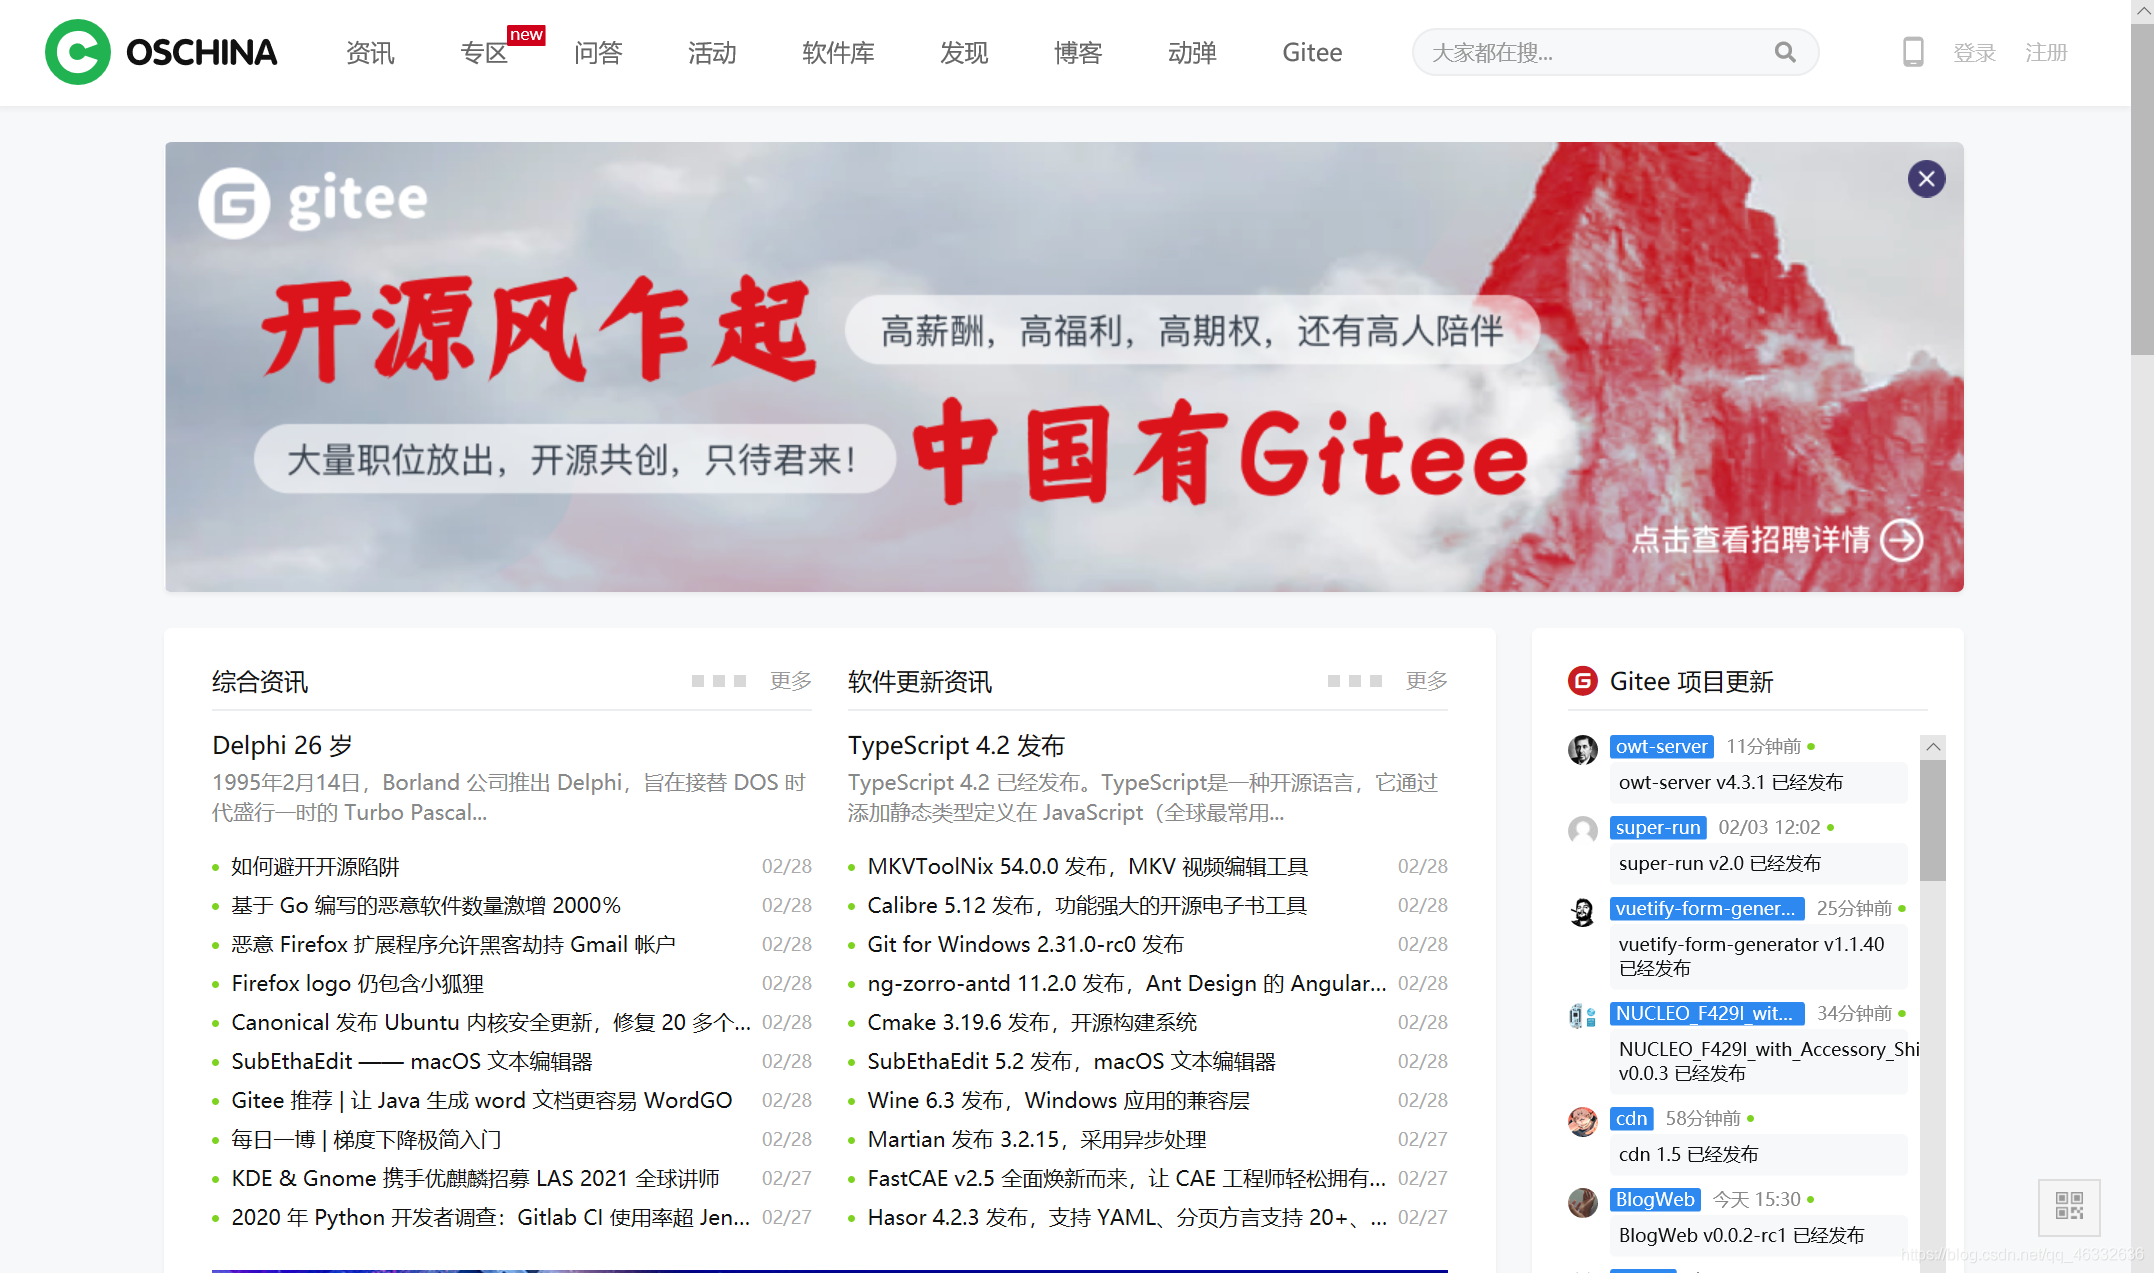Click first pagination square in 软件更新资讯
Viewport: 2154px width, 1273px height.
(1334, 681)
